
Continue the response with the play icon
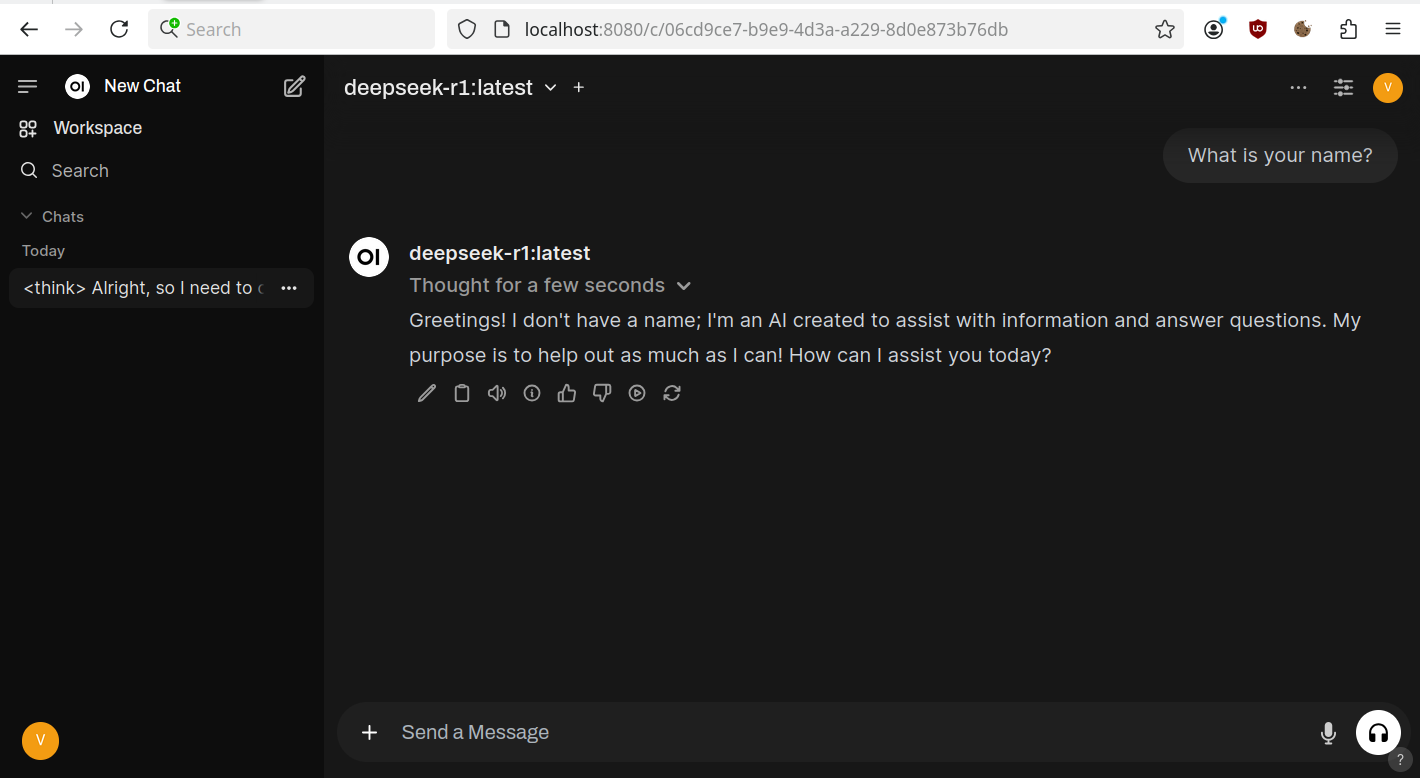point(637,393)
